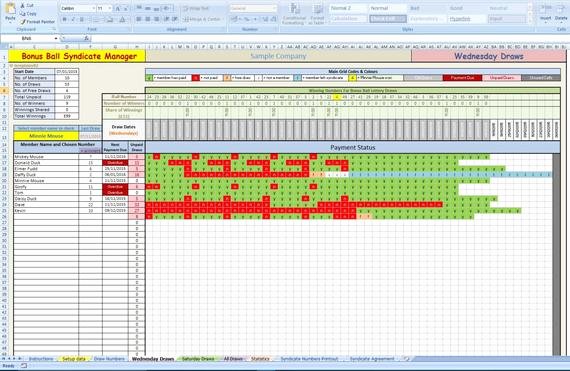The width and height of the screenshot is (570, 371).
Task: Open the Draw Numbers sheet tab
Action: (x=109, y=359)
